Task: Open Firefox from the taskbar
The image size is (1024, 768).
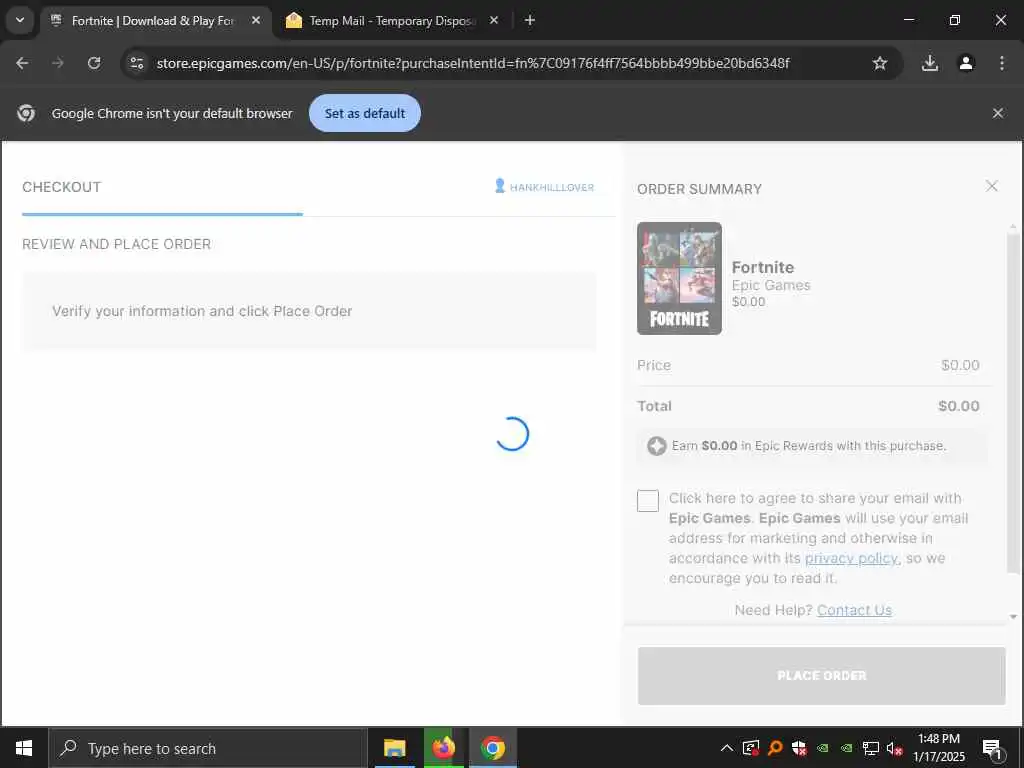Action: click(x=443, y=748)
